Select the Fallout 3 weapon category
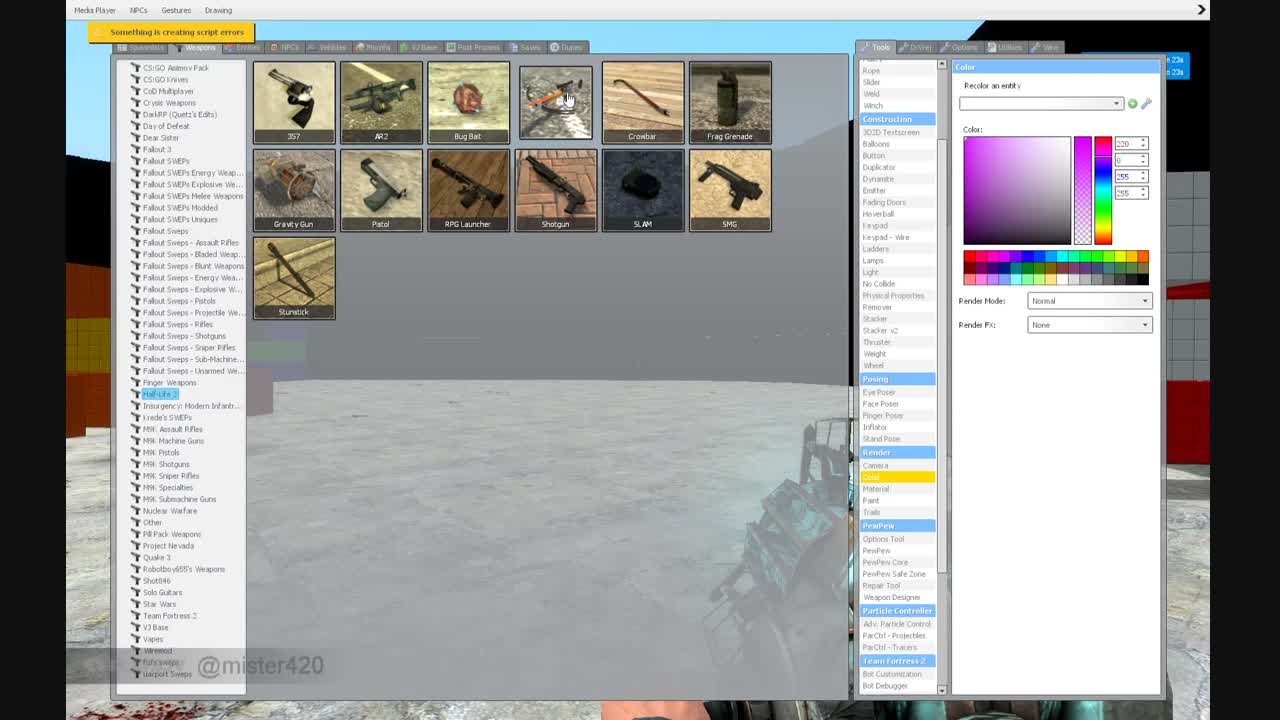 coord(157,149)
